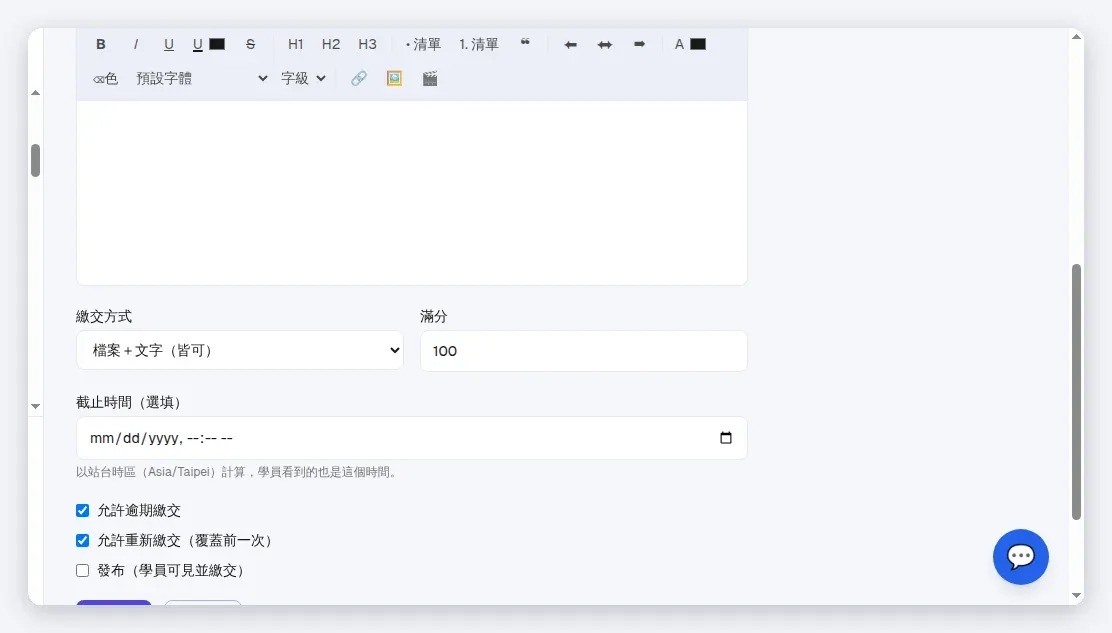Screen dimensions: 1112x633
Task: Click the page scrollbar down arrow
Action: coord(1077,596)
